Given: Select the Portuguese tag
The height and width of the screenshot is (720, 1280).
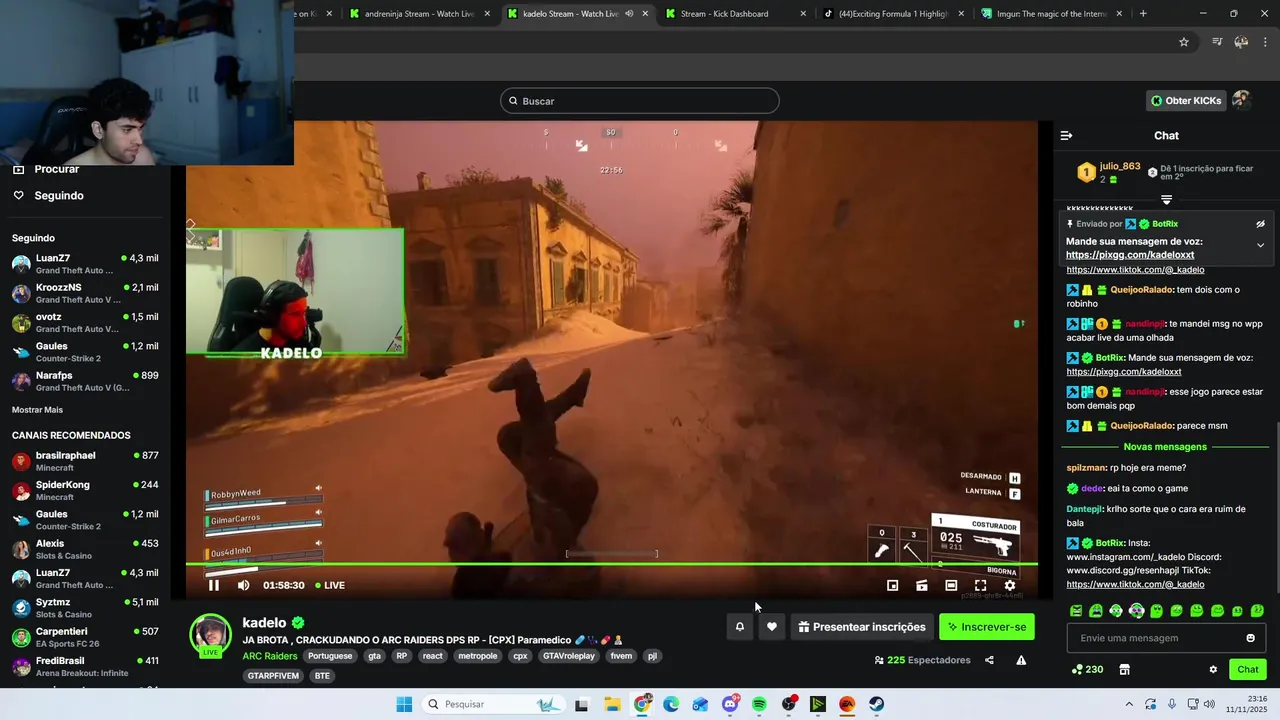Looking at the screenshot, I should pyautogui.click(x=330, y=656).
